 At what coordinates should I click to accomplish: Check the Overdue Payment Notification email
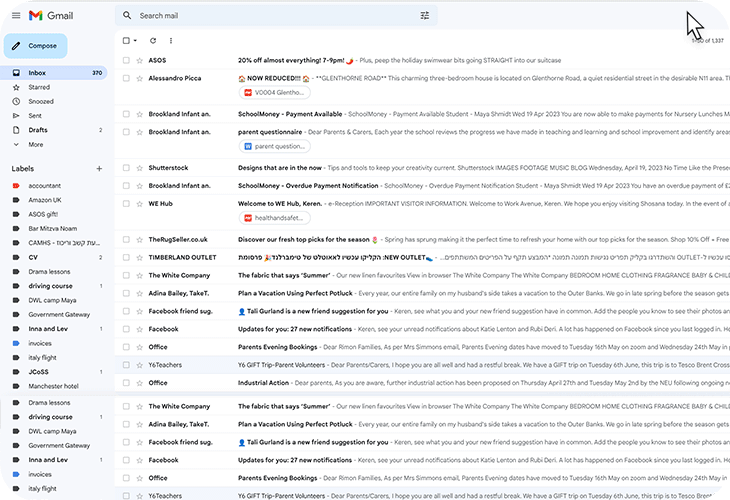(126, 186)
